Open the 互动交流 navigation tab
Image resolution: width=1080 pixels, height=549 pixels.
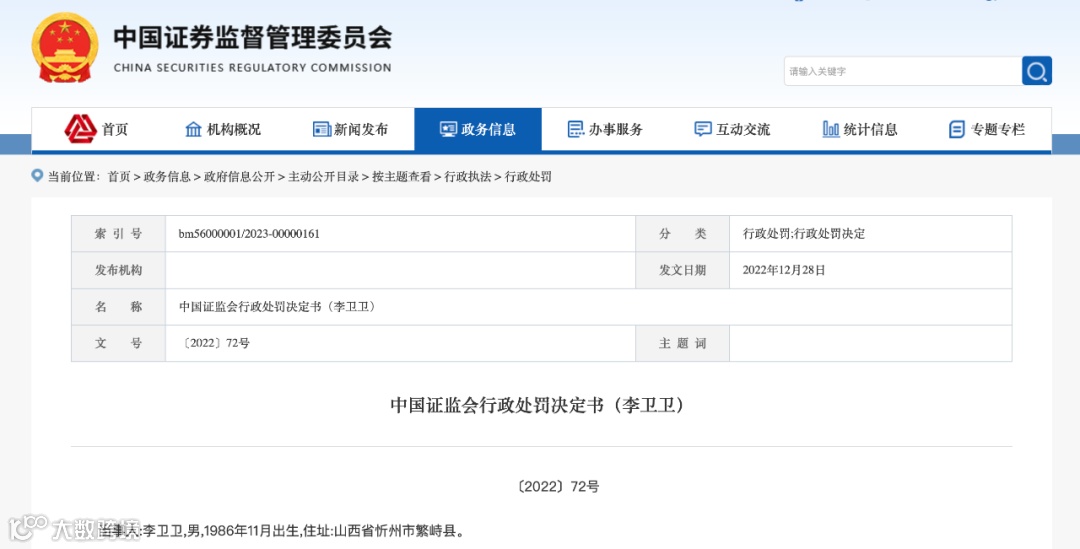pos(733,129)
